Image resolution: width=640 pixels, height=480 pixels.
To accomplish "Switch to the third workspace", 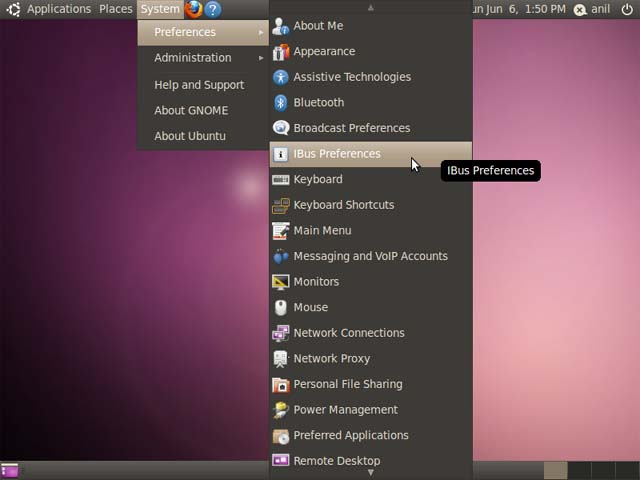I will pos(603,471).
